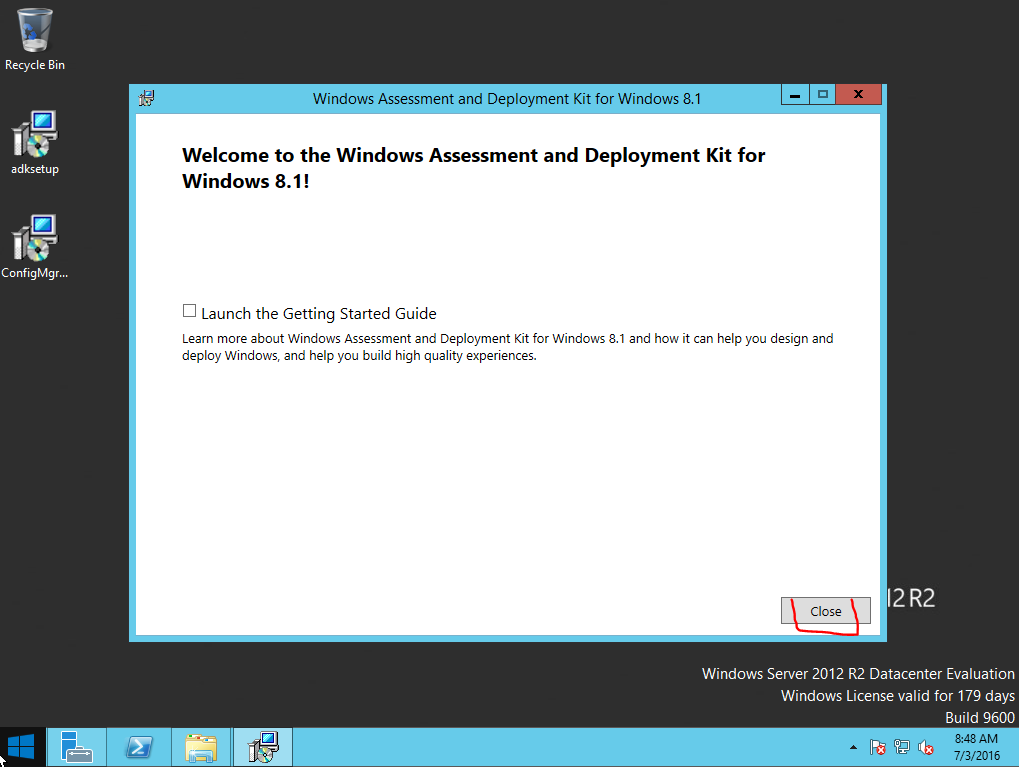Open Server Manager from the taskbar

(x=76, y=747)
